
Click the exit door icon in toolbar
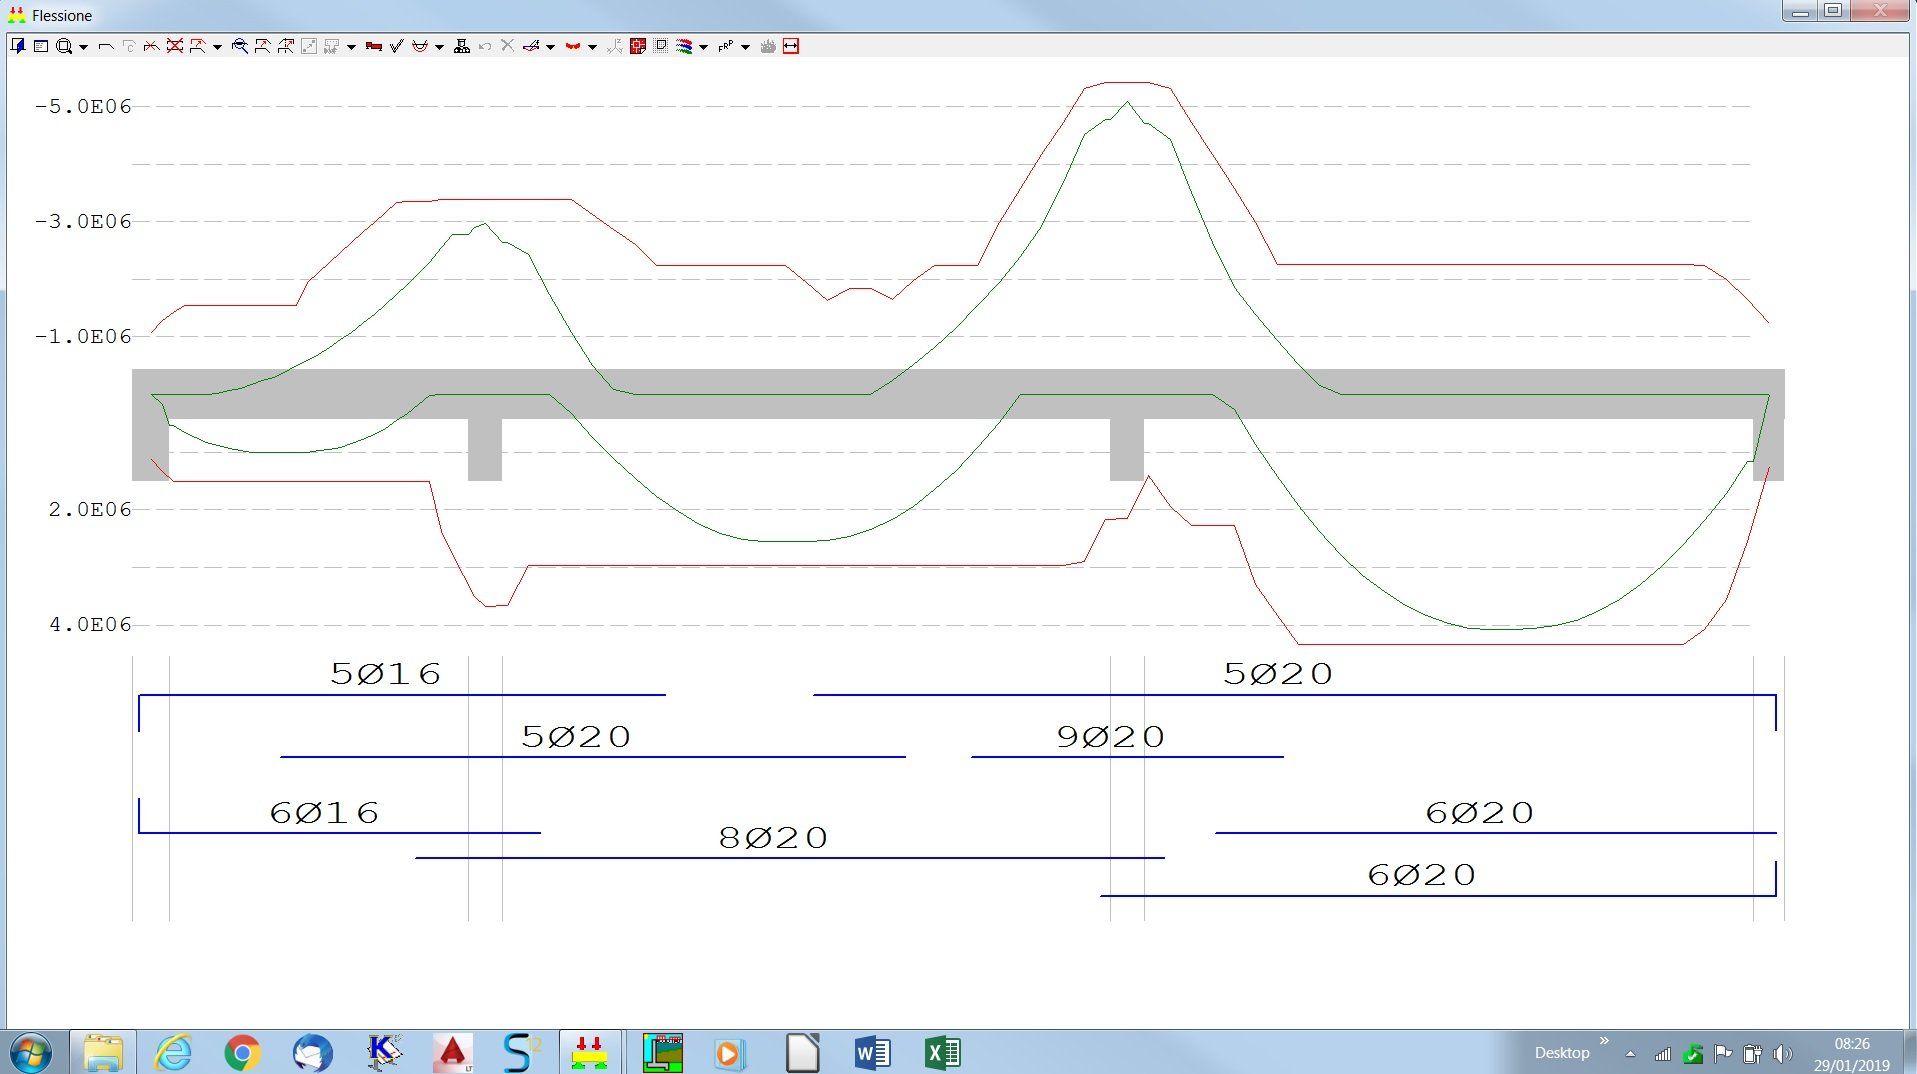click(x=17, y=46)
